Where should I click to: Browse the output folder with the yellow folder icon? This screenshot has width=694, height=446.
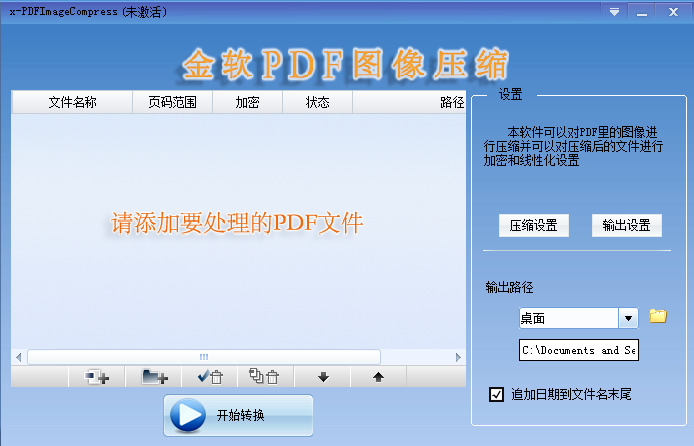pyautogui.click(x=658, y=316)
